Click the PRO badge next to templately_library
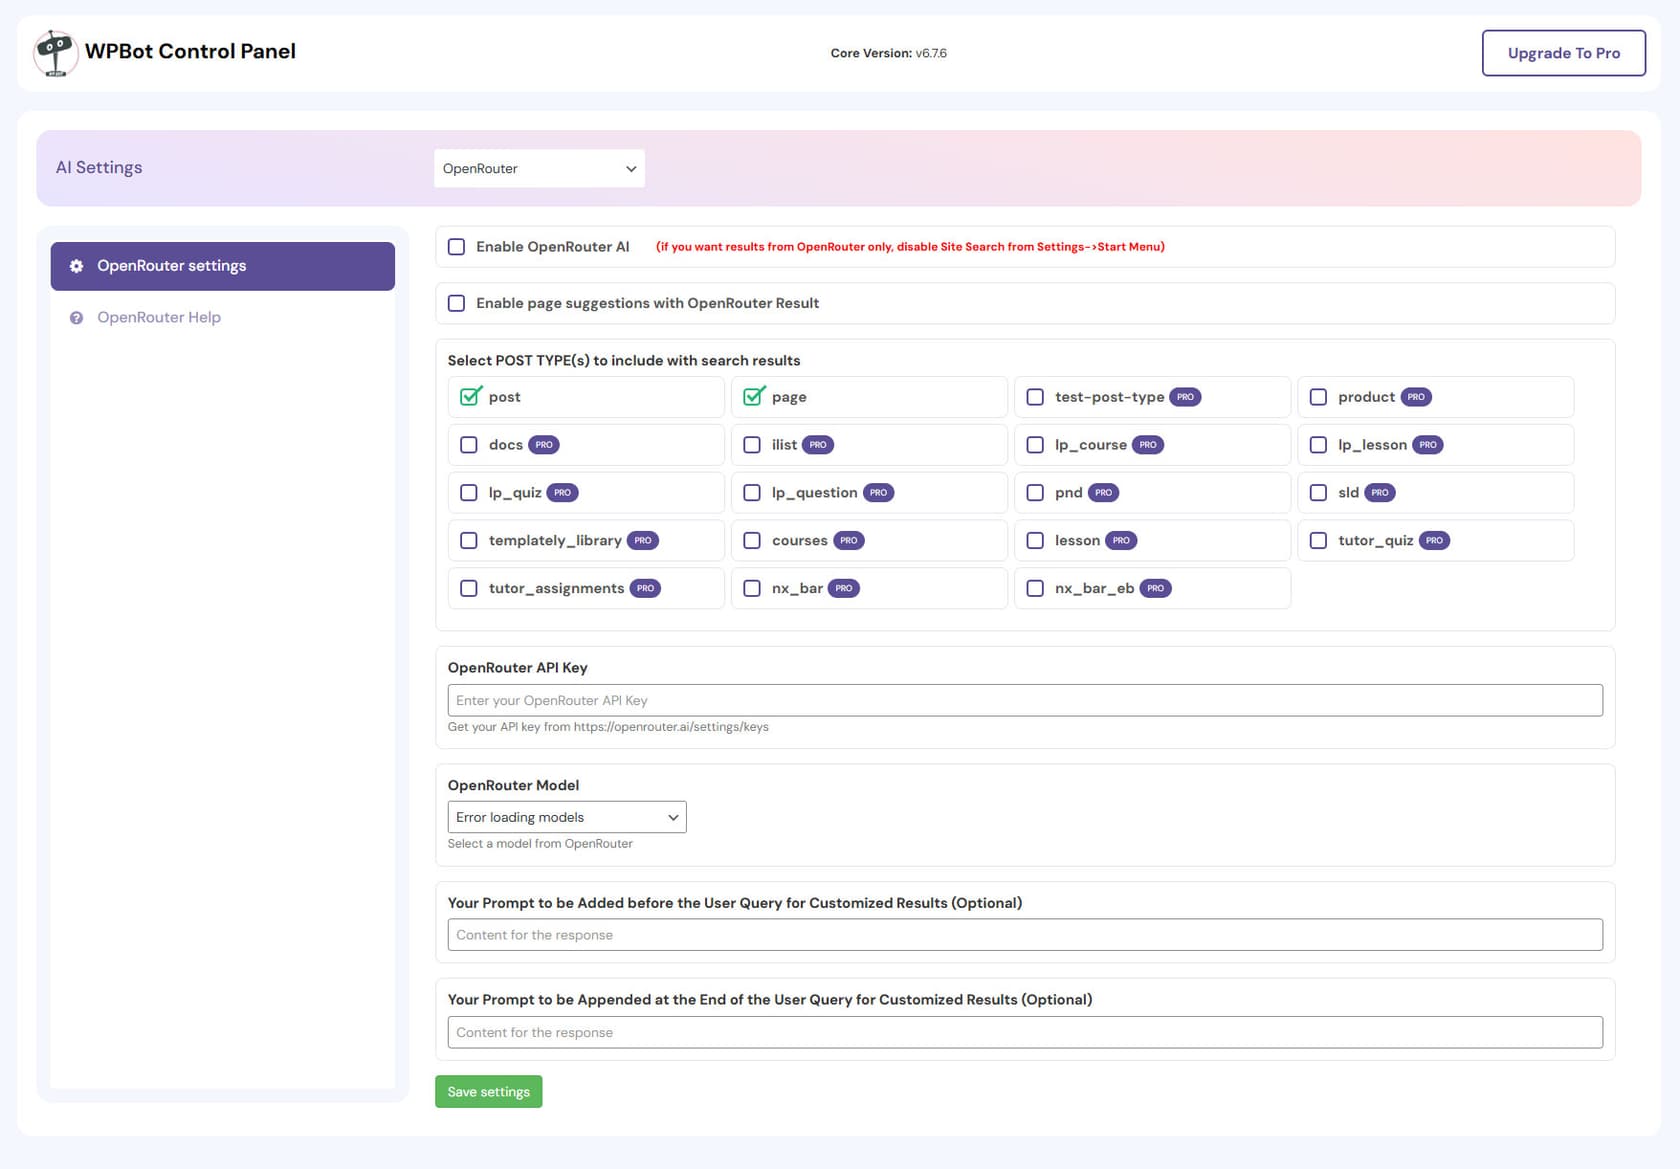 [x=643, y=541]
